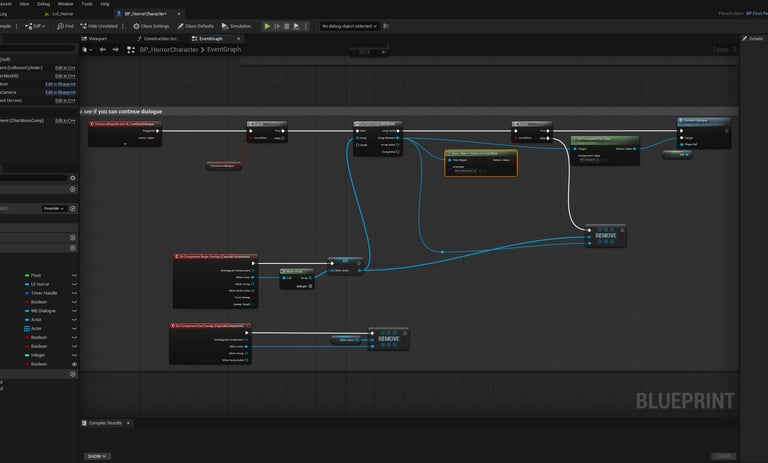The width and height of the screenshot is (768, 463).
Task: Navigate back with the left arrow
Action: [102, 49]
